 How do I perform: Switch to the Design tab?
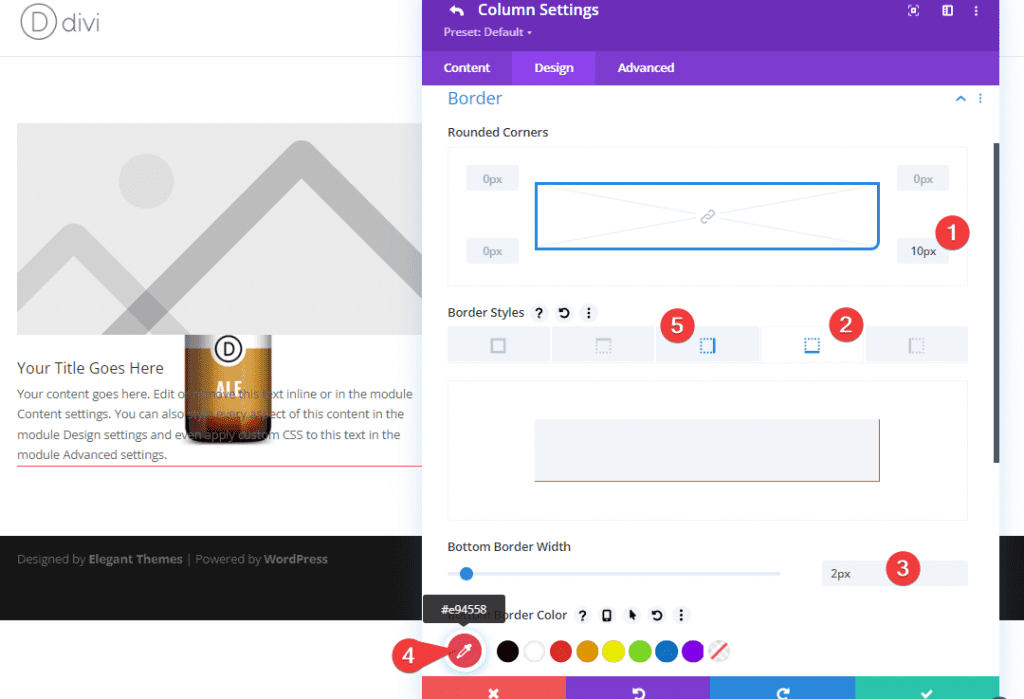pyautogui.click(x=554, y=68)
